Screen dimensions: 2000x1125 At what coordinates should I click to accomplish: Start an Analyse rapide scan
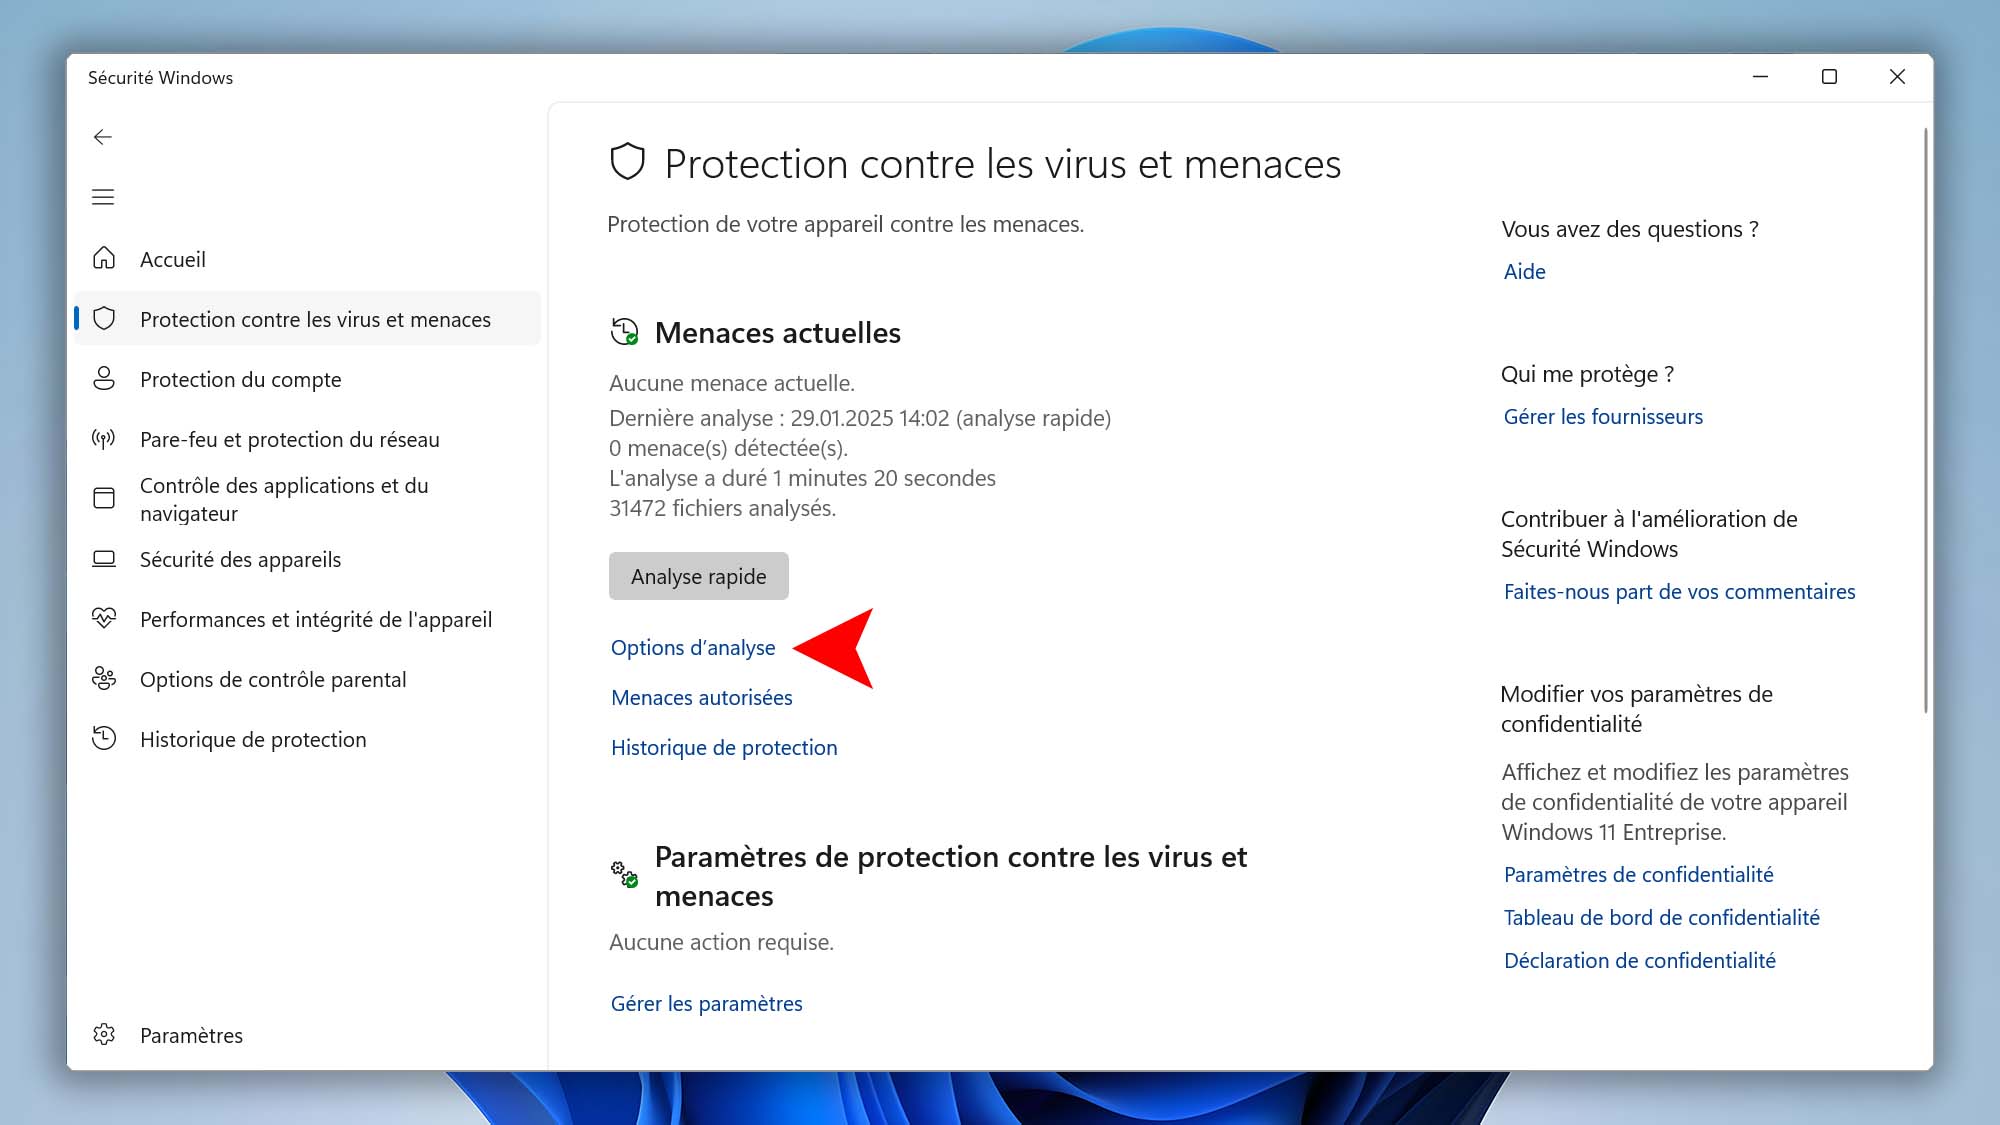699,576
